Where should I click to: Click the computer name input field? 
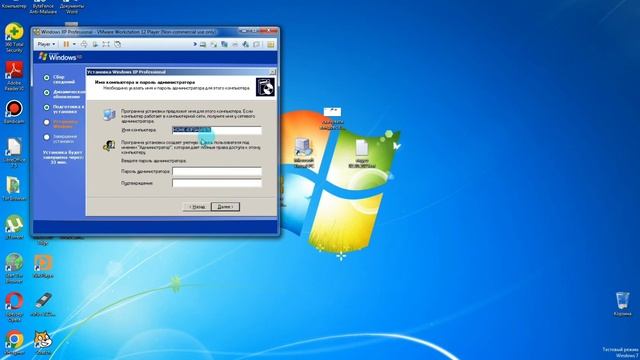[217, 130]
